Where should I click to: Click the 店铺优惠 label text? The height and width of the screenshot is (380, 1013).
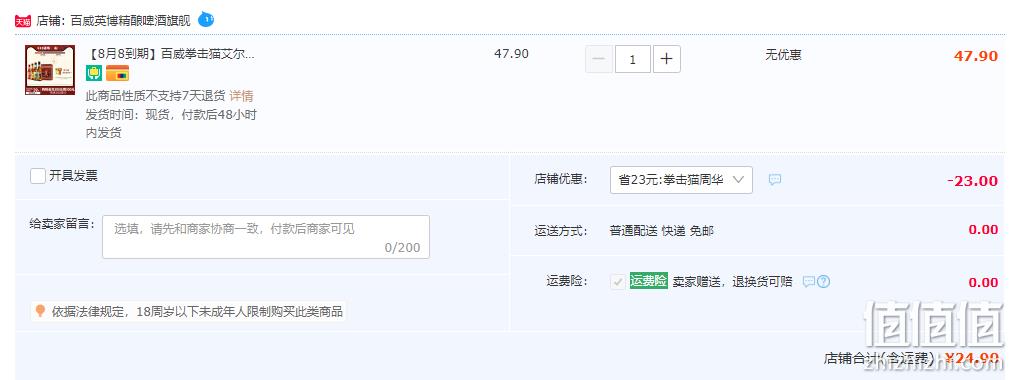tap(561, 179)
